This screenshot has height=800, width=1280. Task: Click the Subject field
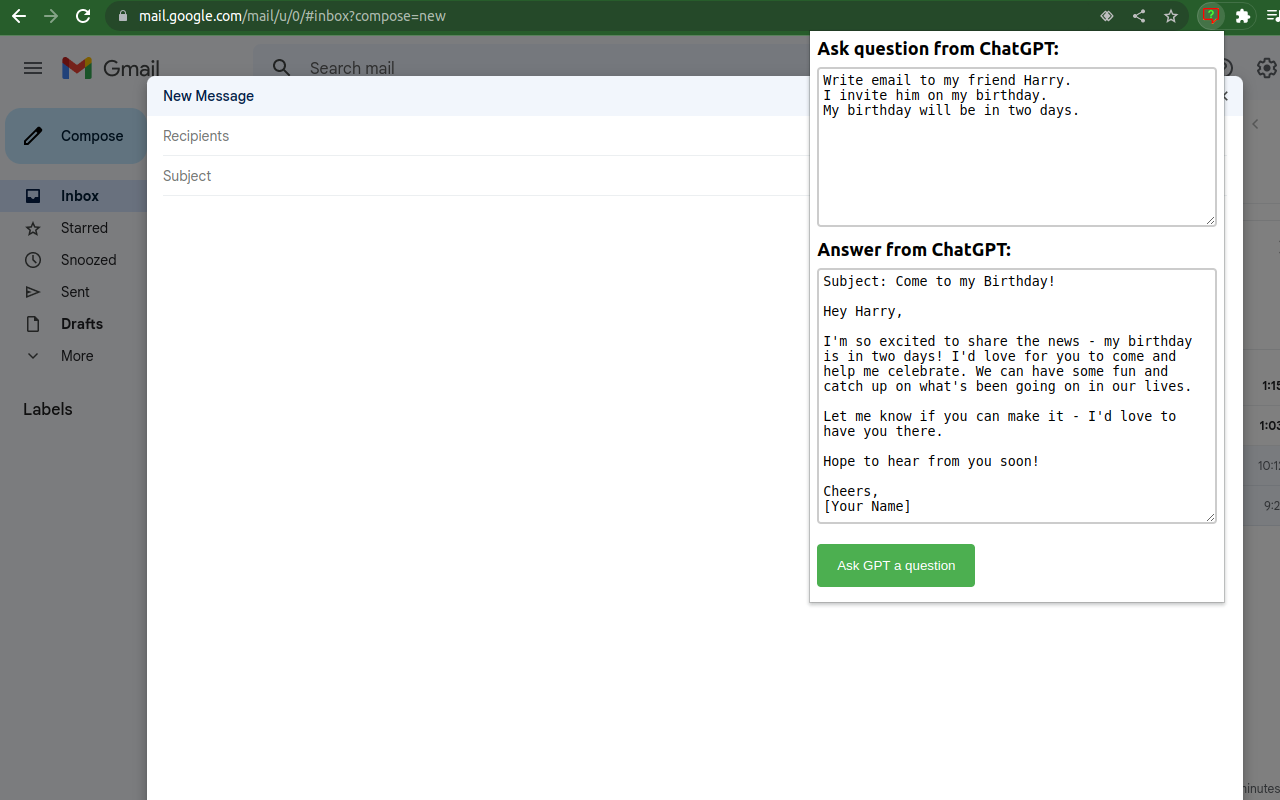485,176
